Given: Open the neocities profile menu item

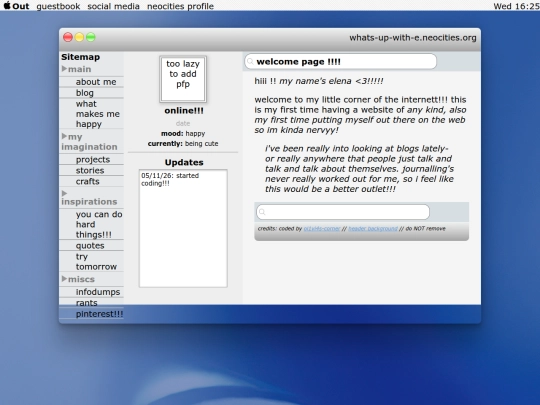Looking at the screenshot, I should (180, 6).
